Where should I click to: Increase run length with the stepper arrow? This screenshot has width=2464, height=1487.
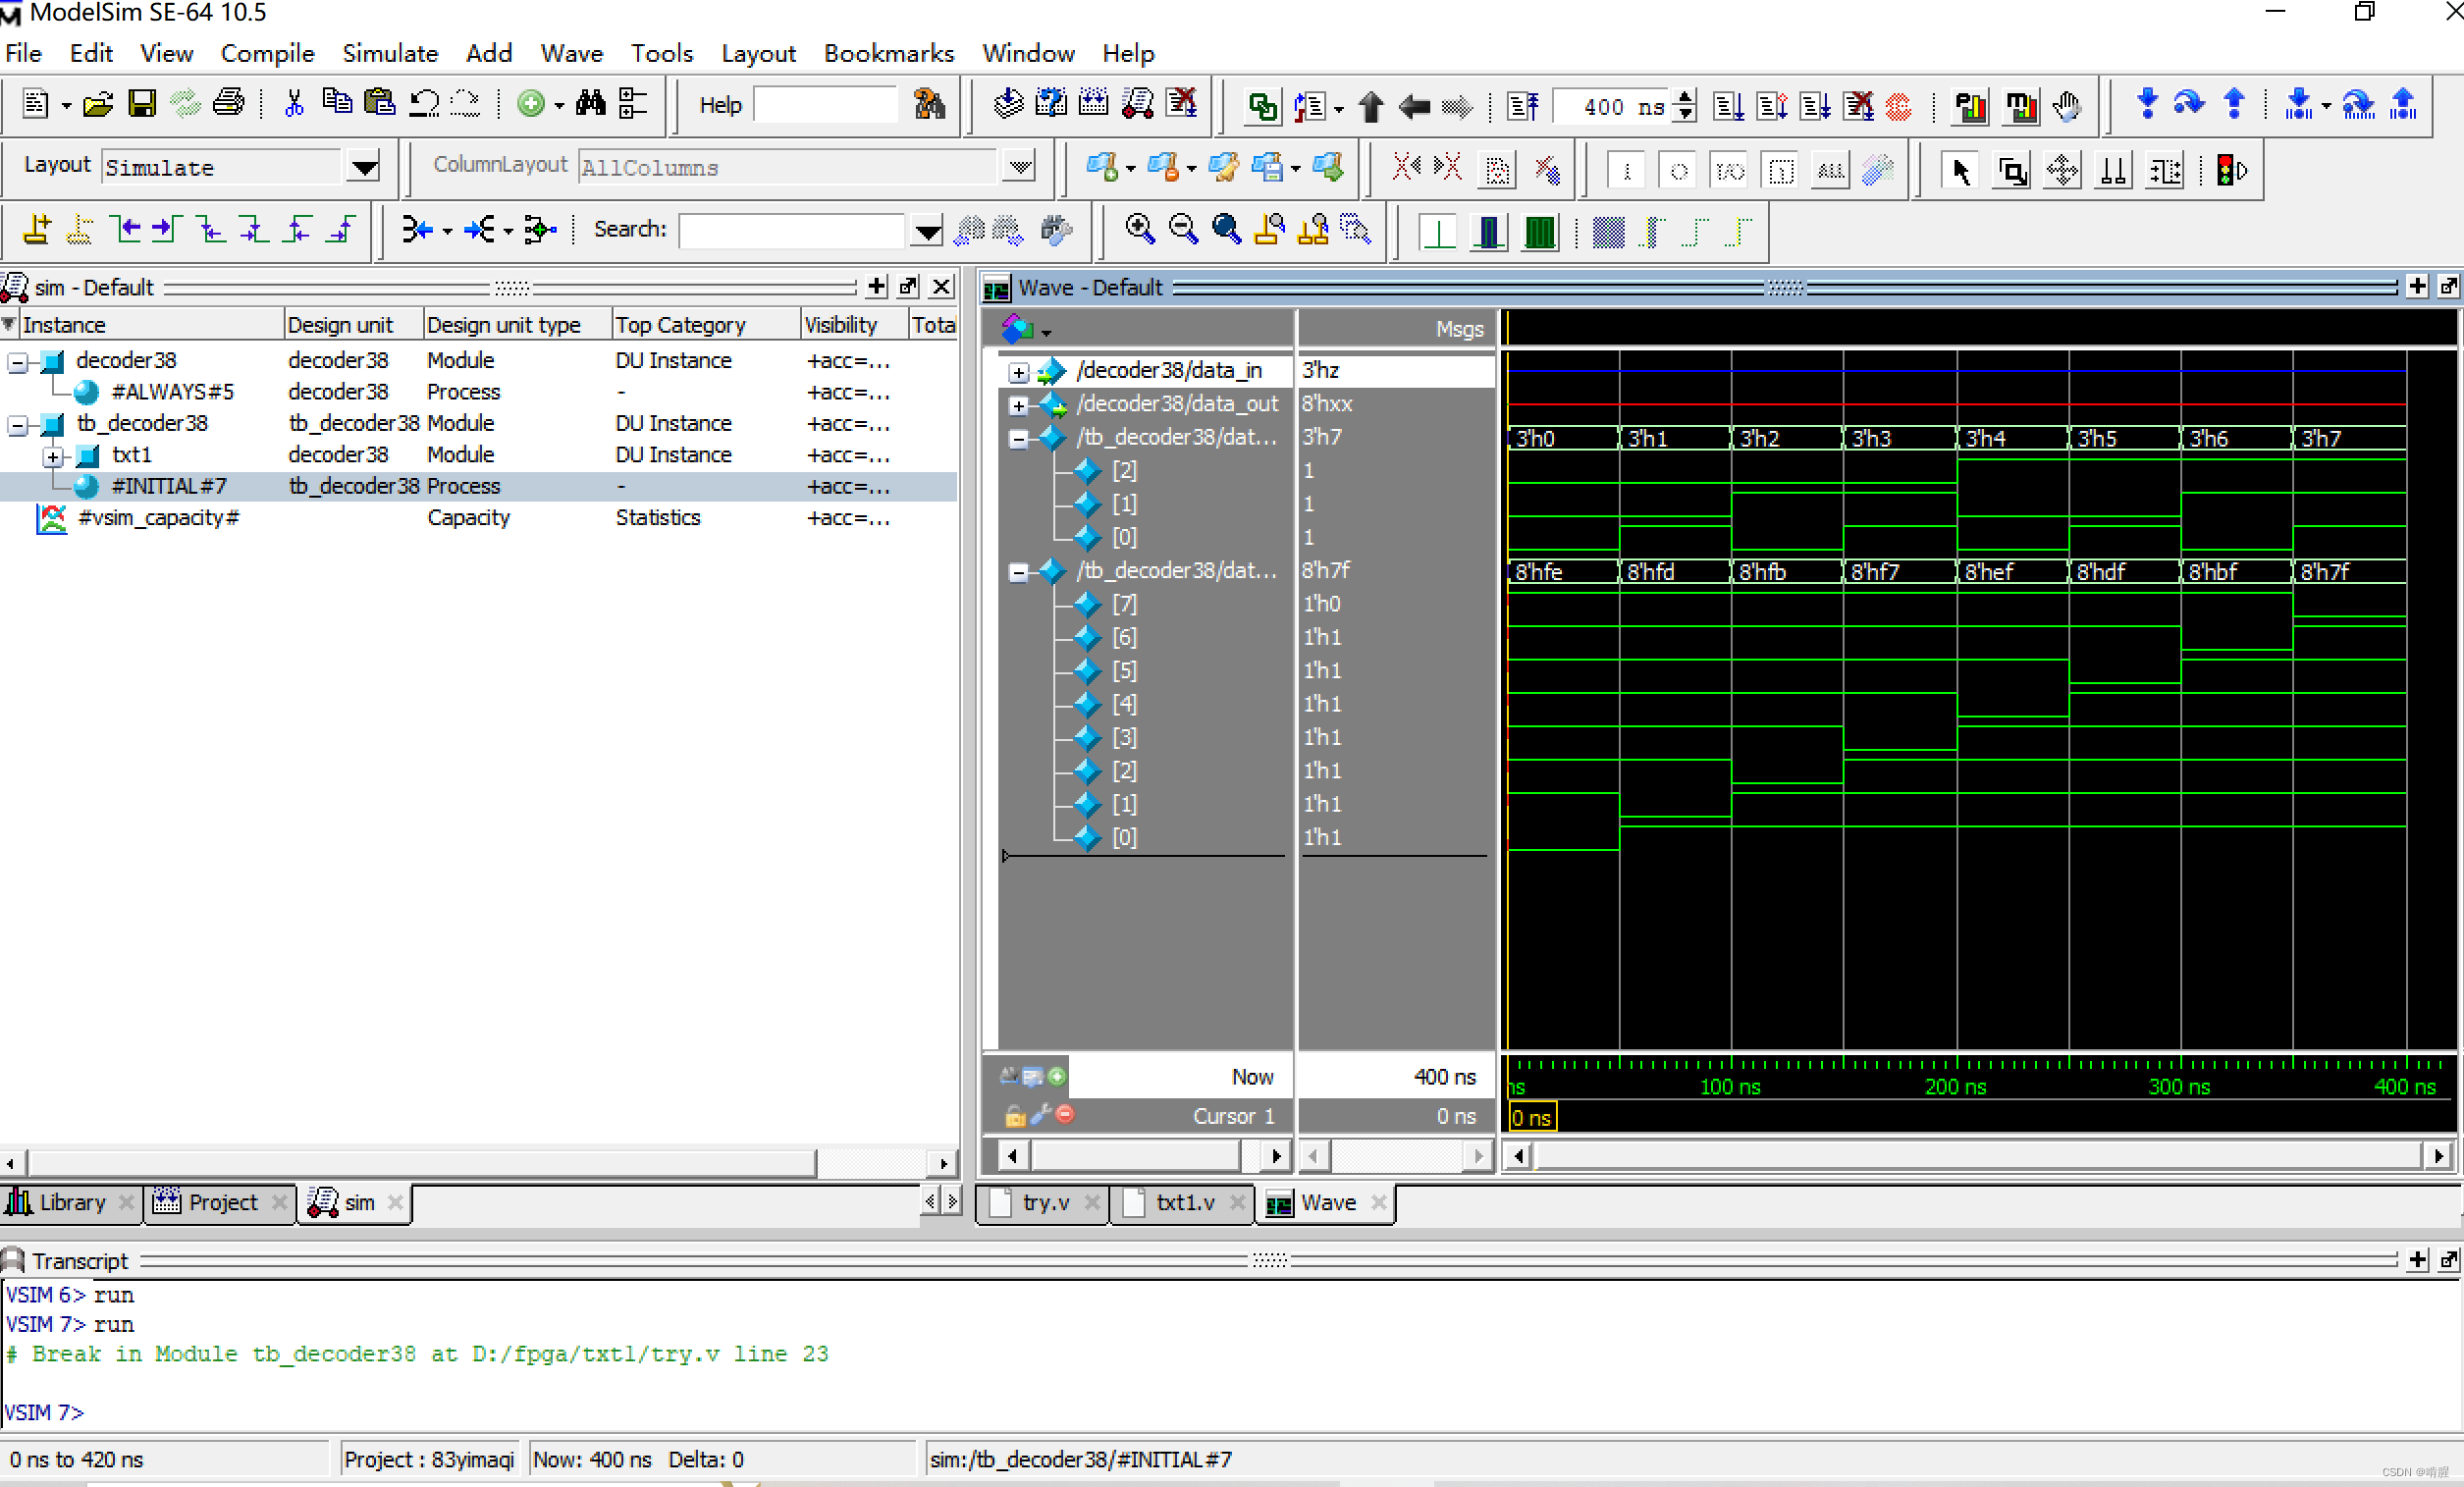(1686, 98)
